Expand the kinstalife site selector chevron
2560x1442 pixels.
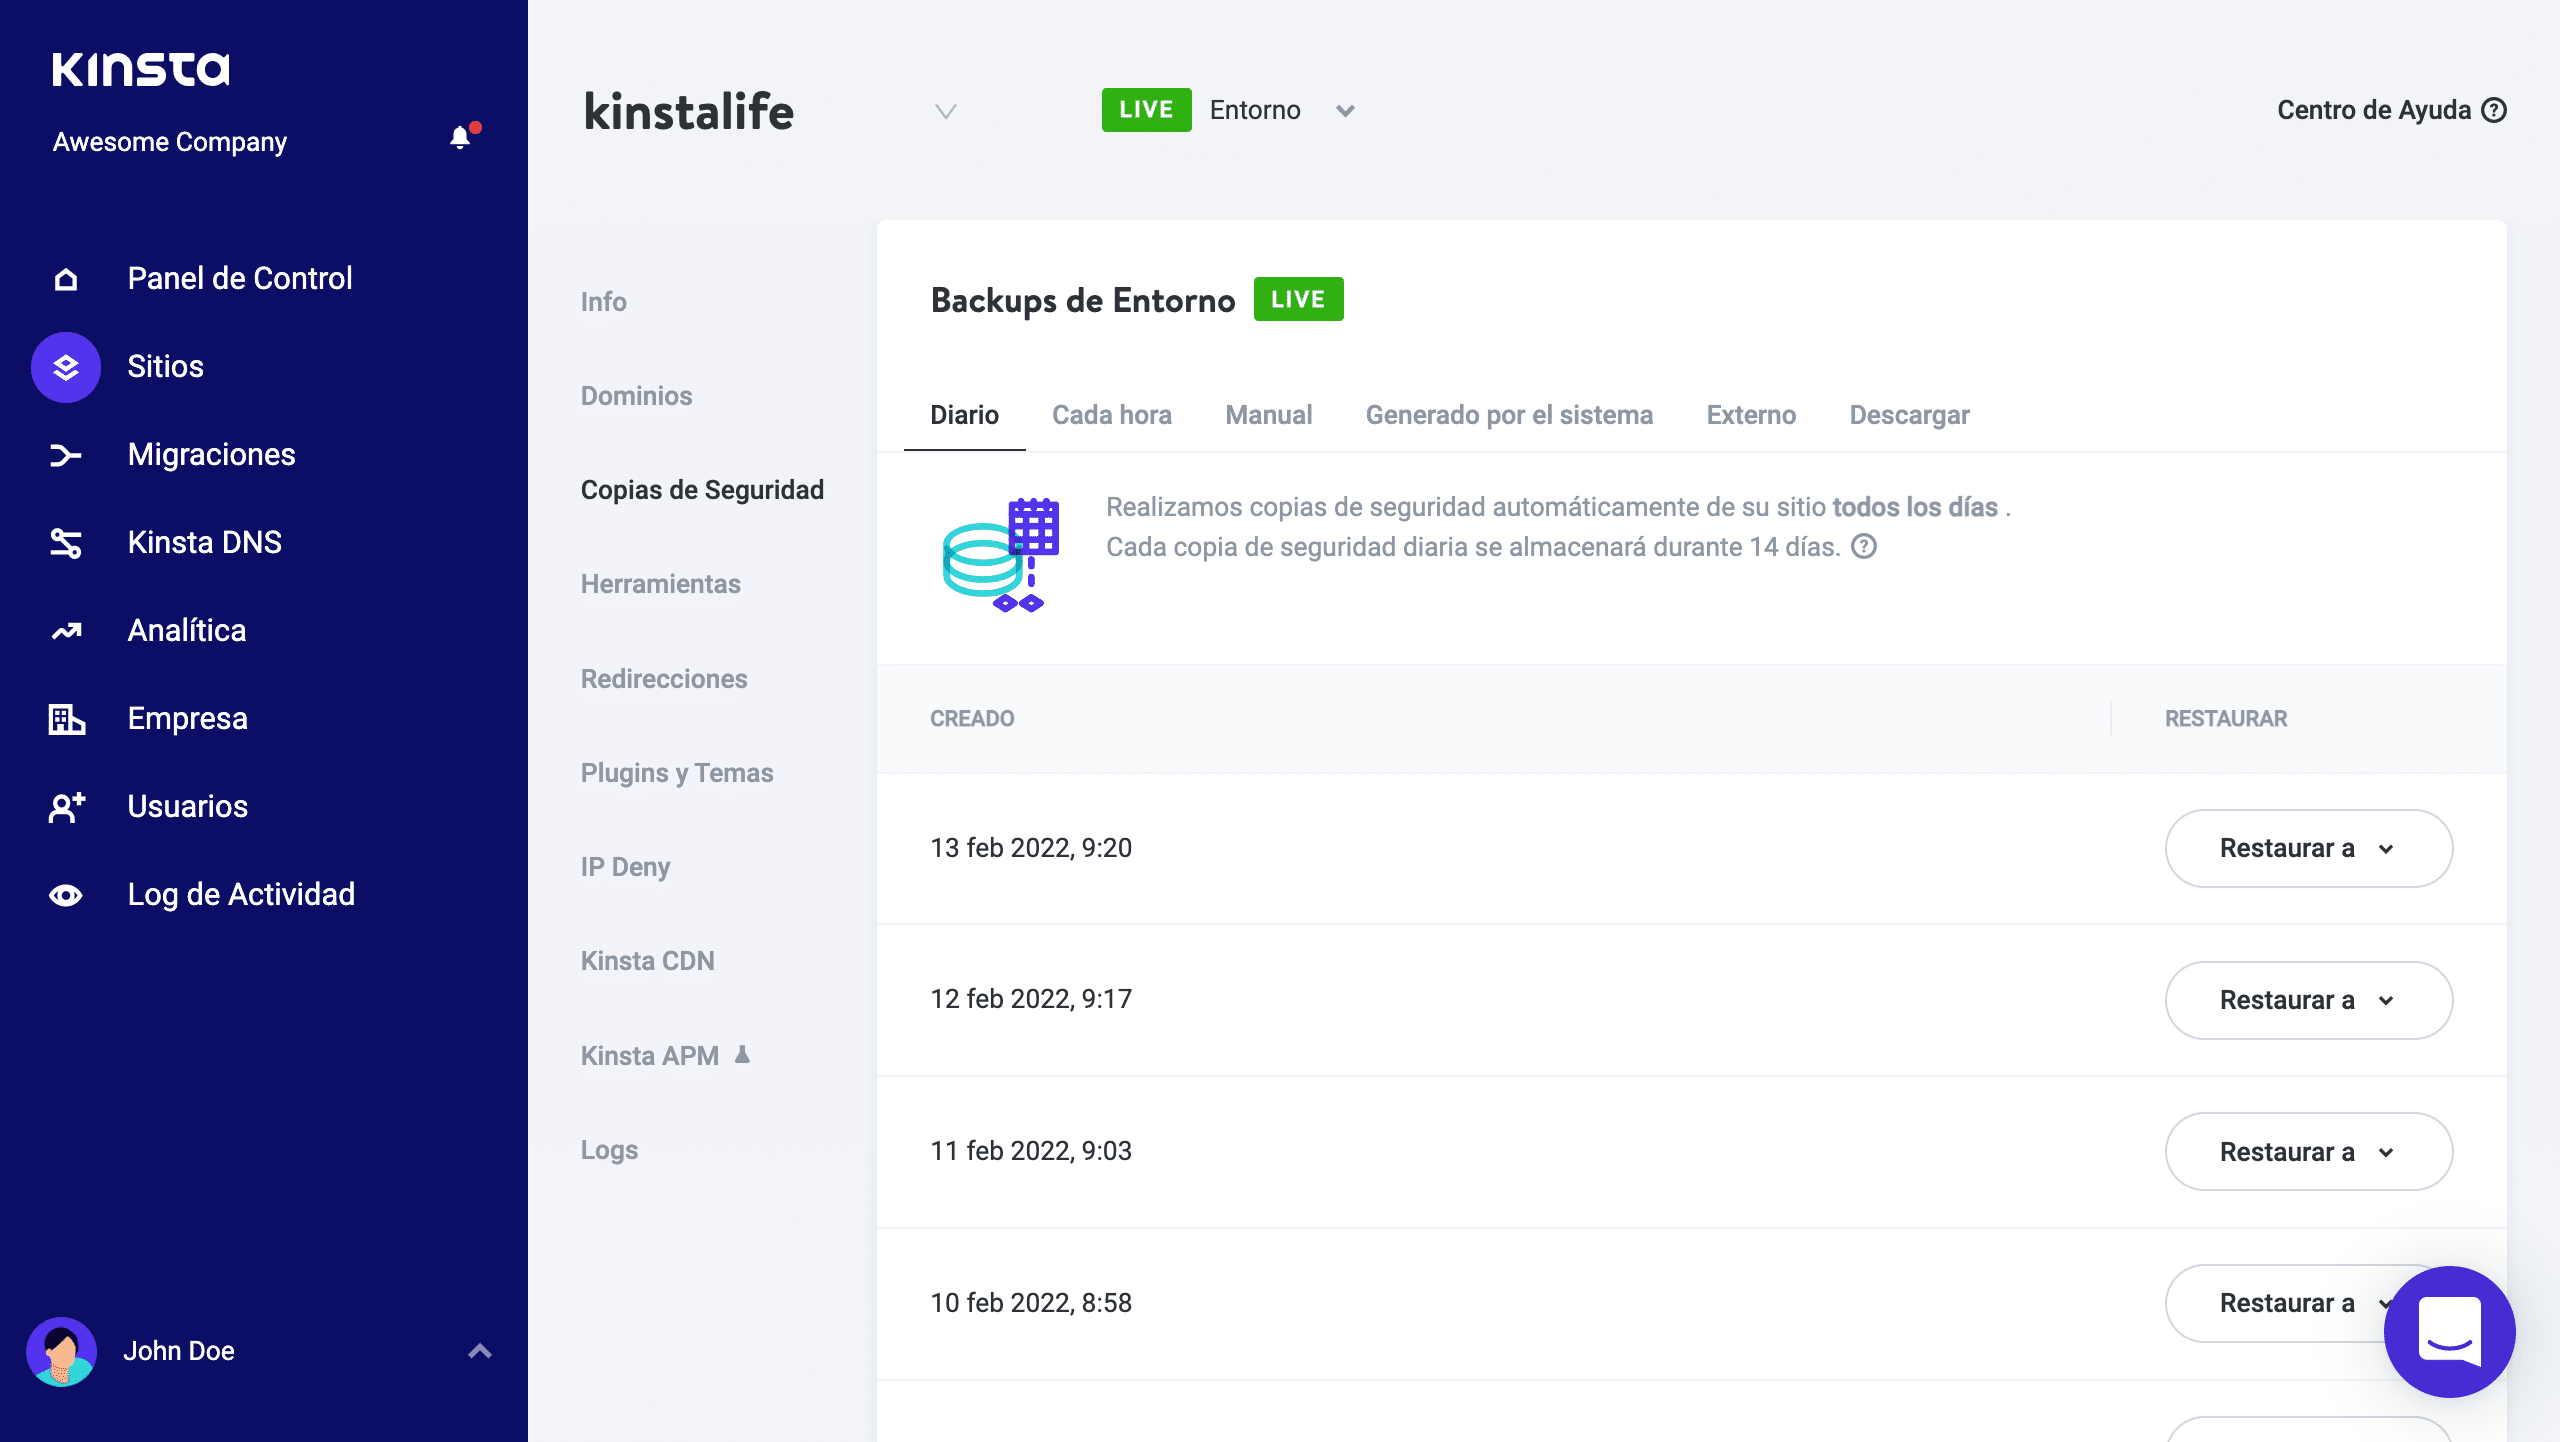point(945,111)
